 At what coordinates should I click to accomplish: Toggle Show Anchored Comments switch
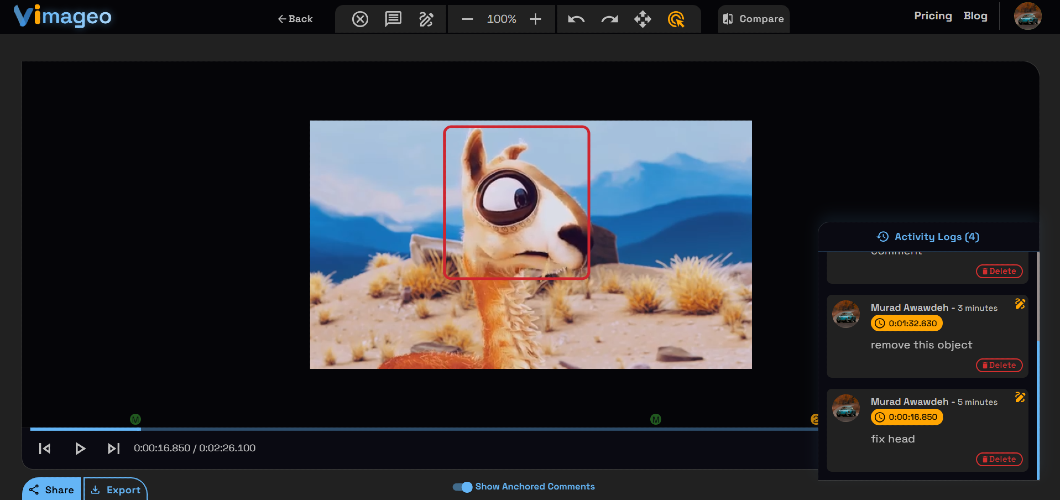tap(462, 486)
